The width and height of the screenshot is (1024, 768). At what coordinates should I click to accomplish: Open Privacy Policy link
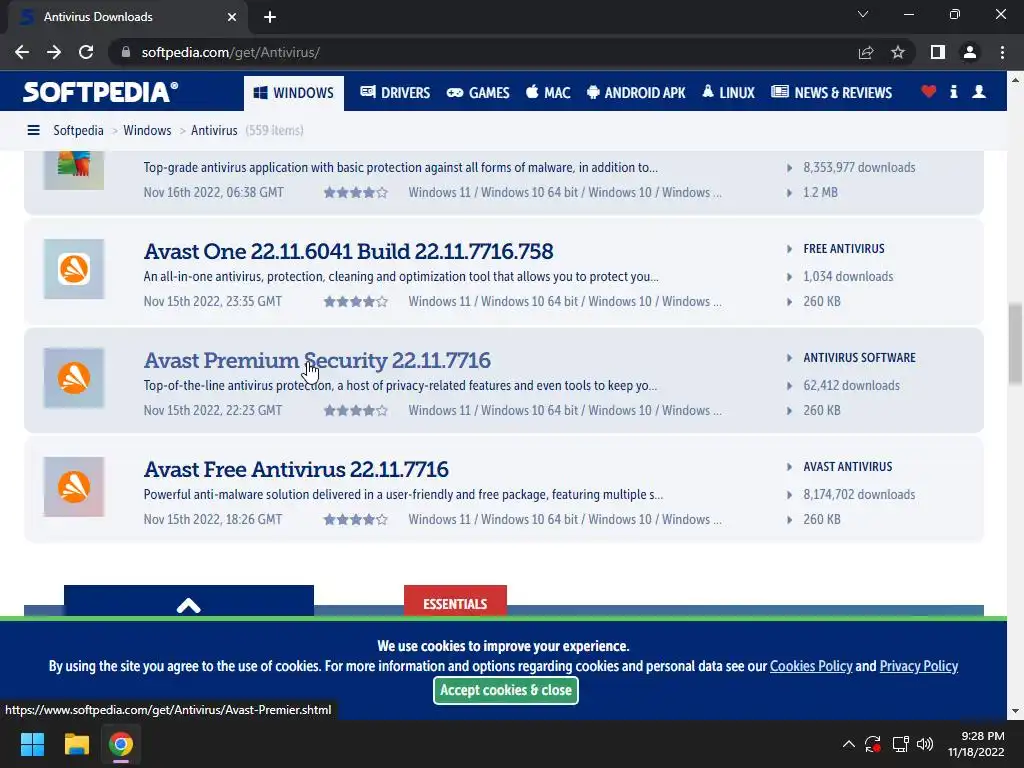919,666
